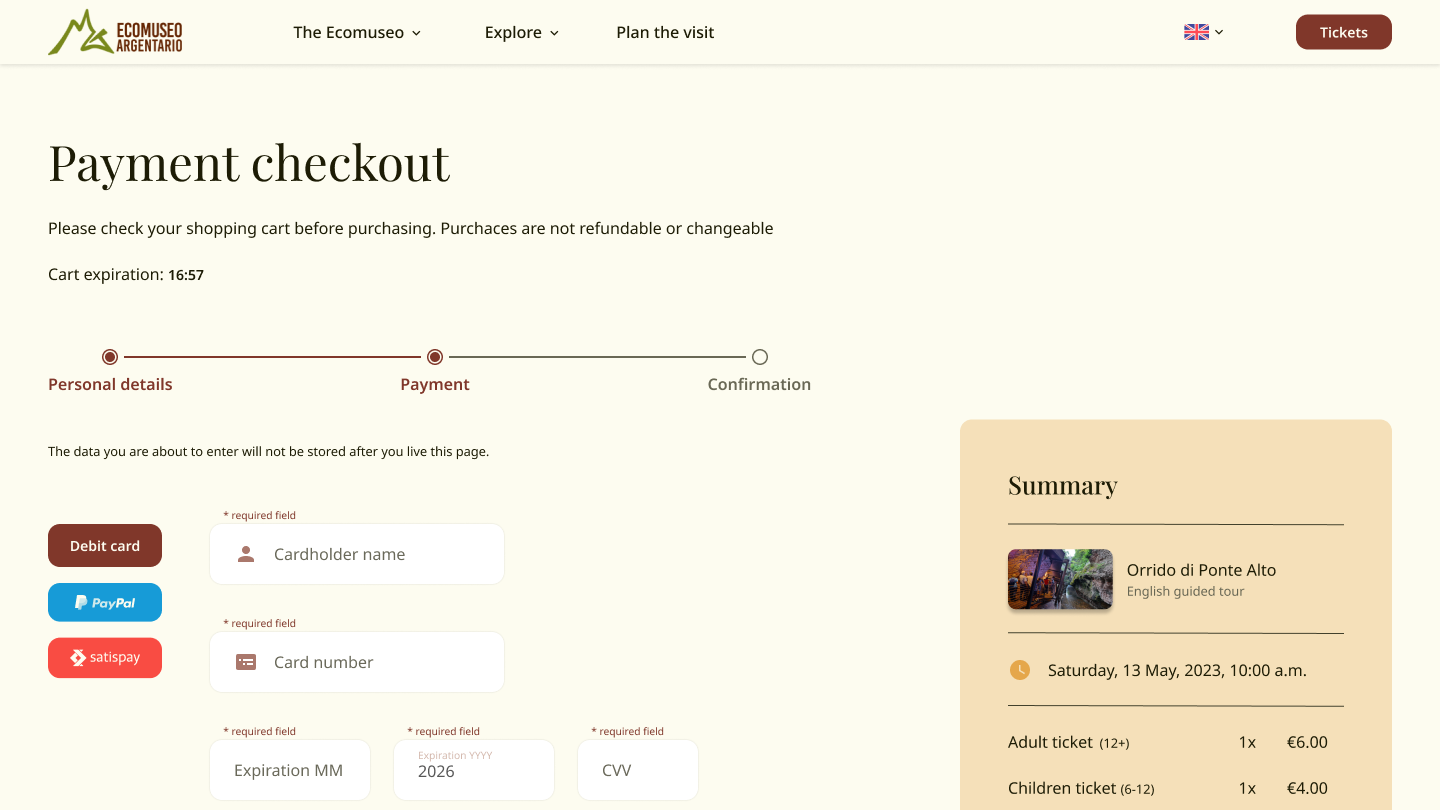
Task: Click the Personal details step circle
Action: click(110, 357)
